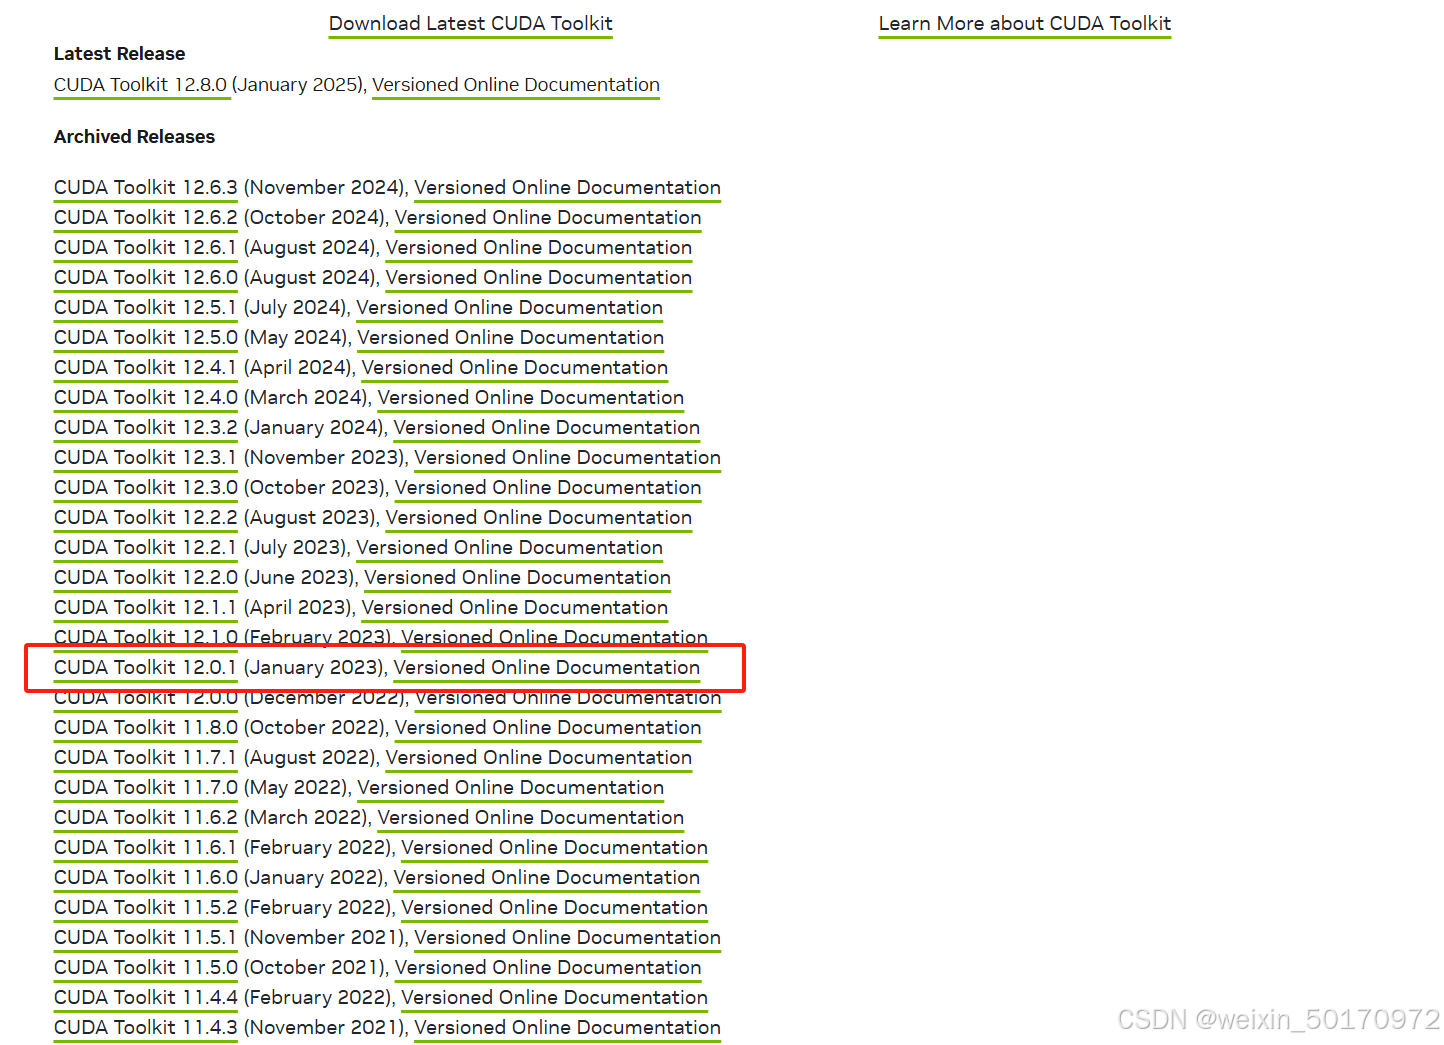Click the CUDA Toolkit 12.6.3 link
The image size is (1444, 1045).
pos(146,187)
